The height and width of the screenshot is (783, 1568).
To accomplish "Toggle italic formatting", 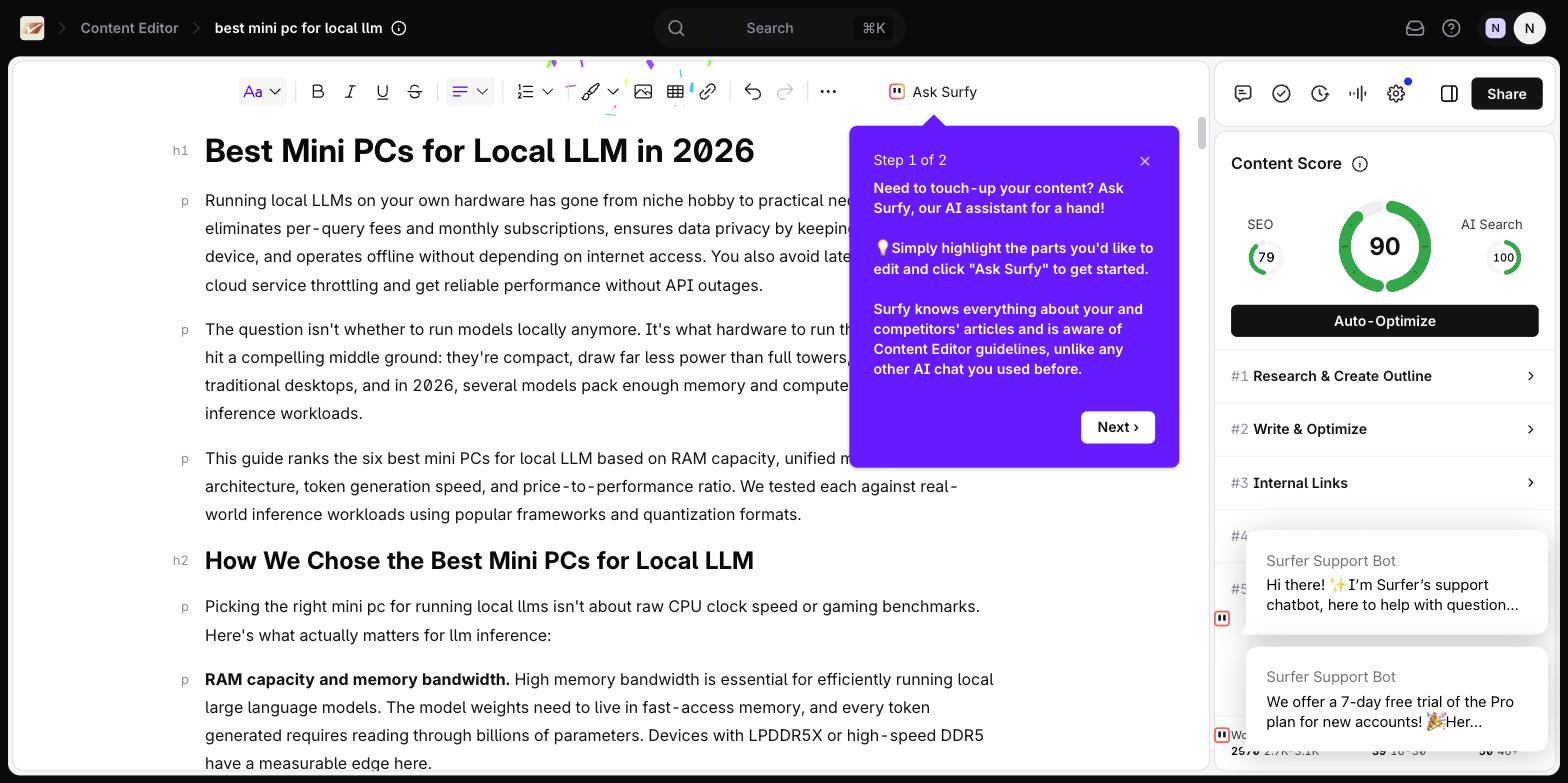I will pyautogui.click(x=350, y=91).
